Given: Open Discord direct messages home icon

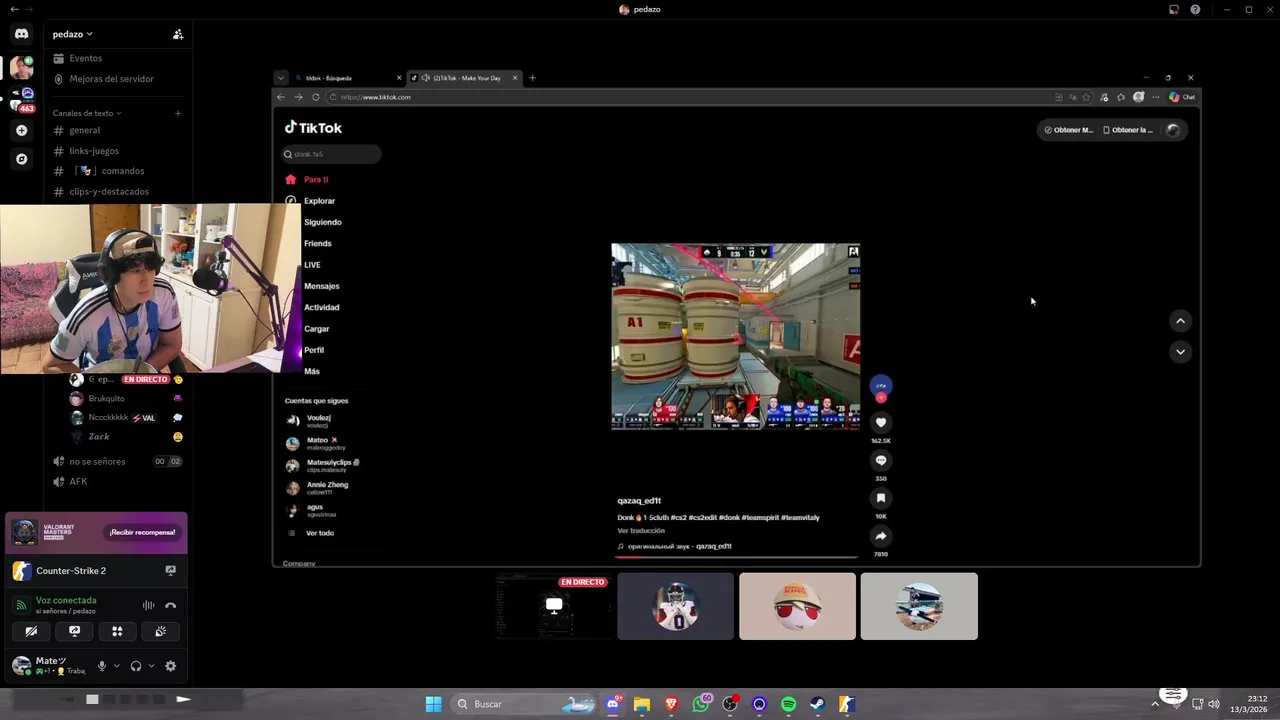Looking at the screenshot, I should click(21, 34).
